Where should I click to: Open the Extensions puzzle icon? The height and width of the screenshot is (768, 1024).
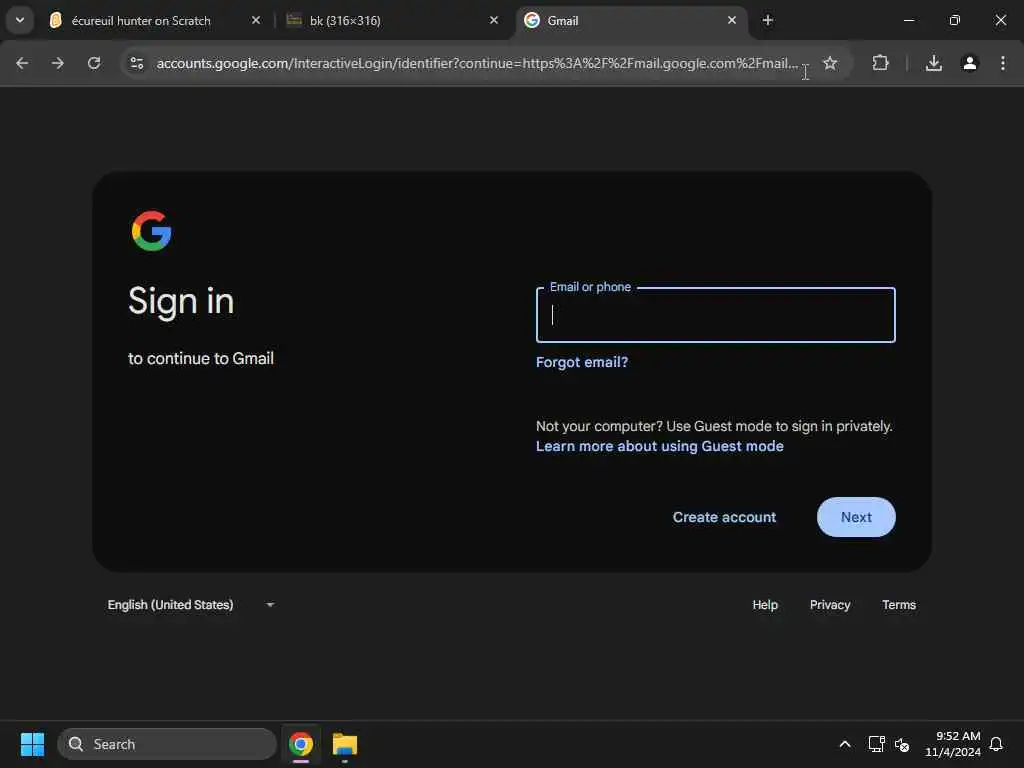pyautogui.click(x=880, y=63)
